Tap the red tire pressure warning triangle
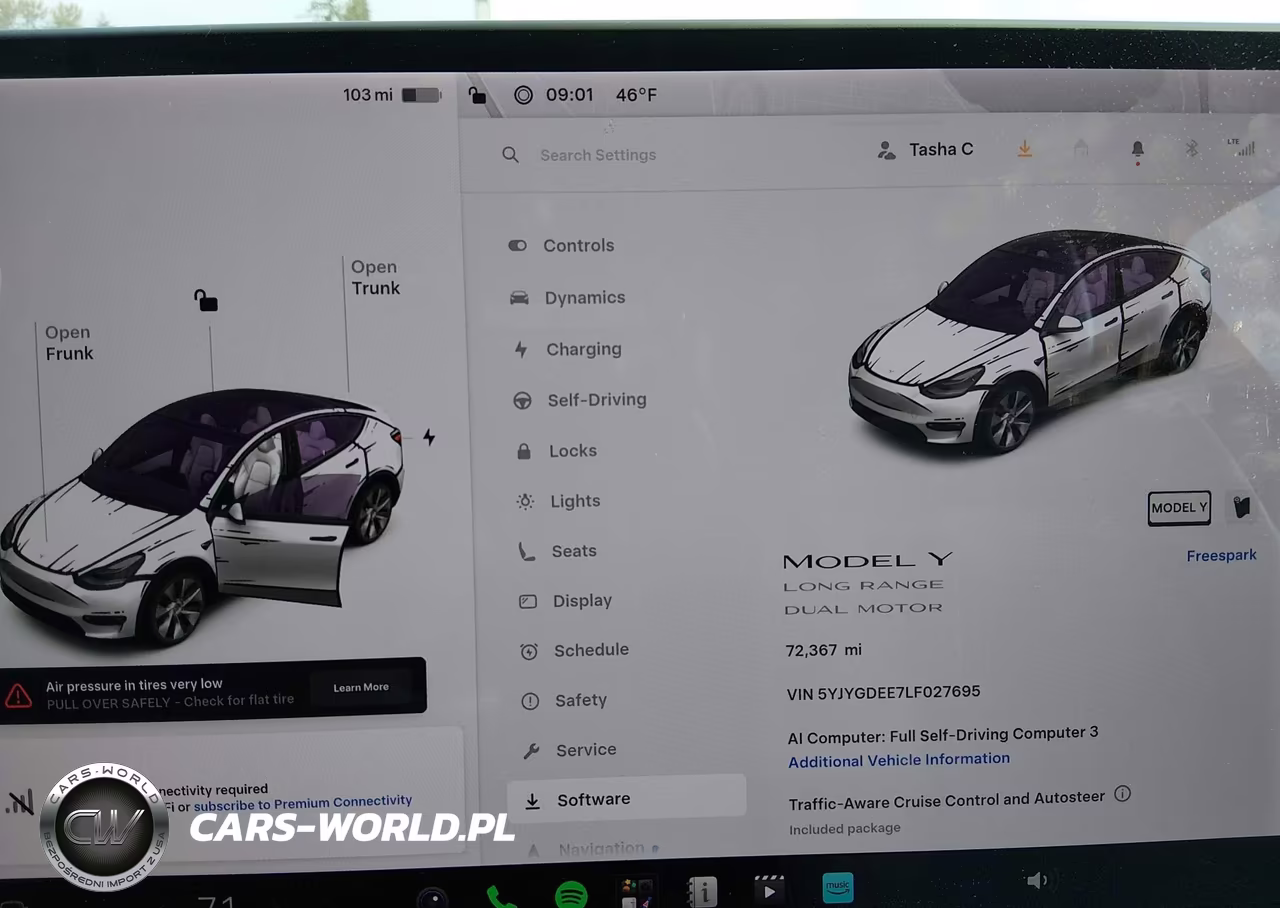The image size is (1280, 908). [18, 695]
